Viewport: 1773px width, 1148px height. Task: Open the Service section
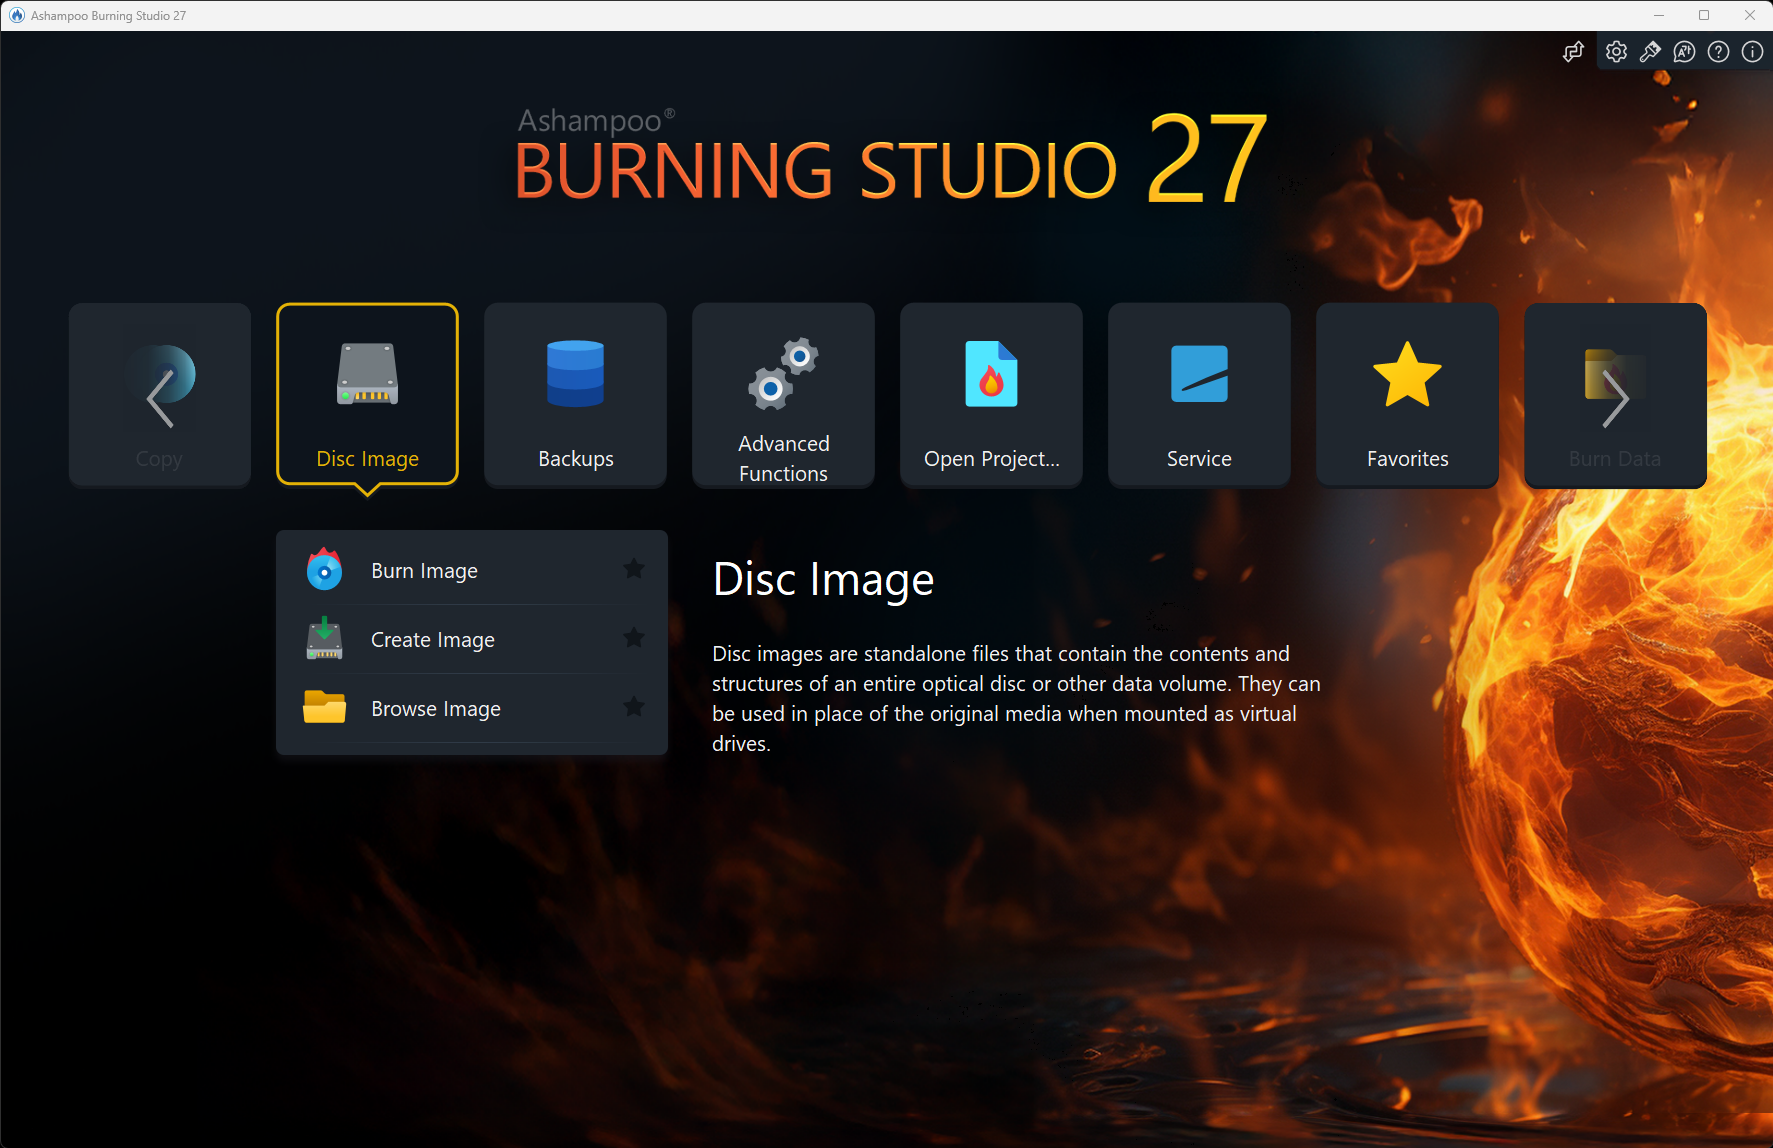tap(1198, 395)
